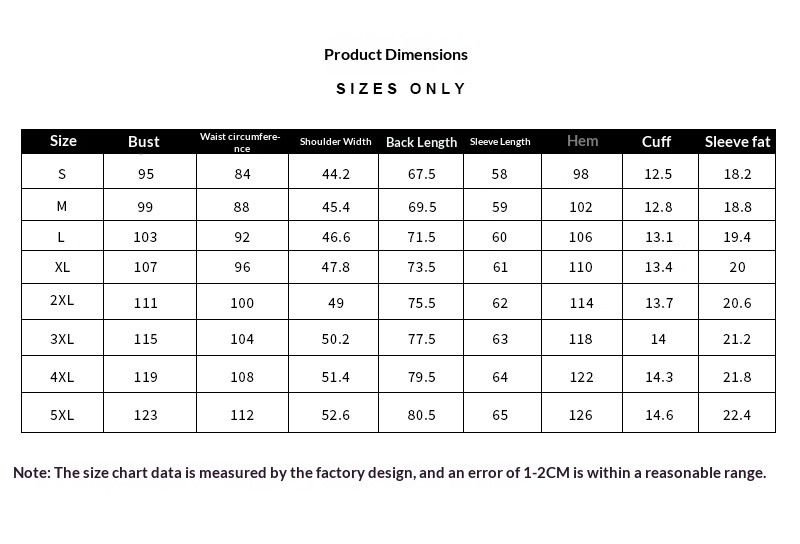This screenshot has width=800, height=544.
Task: Click the Product Dimensions heading
Action: pyautogui.click(x=396, y=55)
